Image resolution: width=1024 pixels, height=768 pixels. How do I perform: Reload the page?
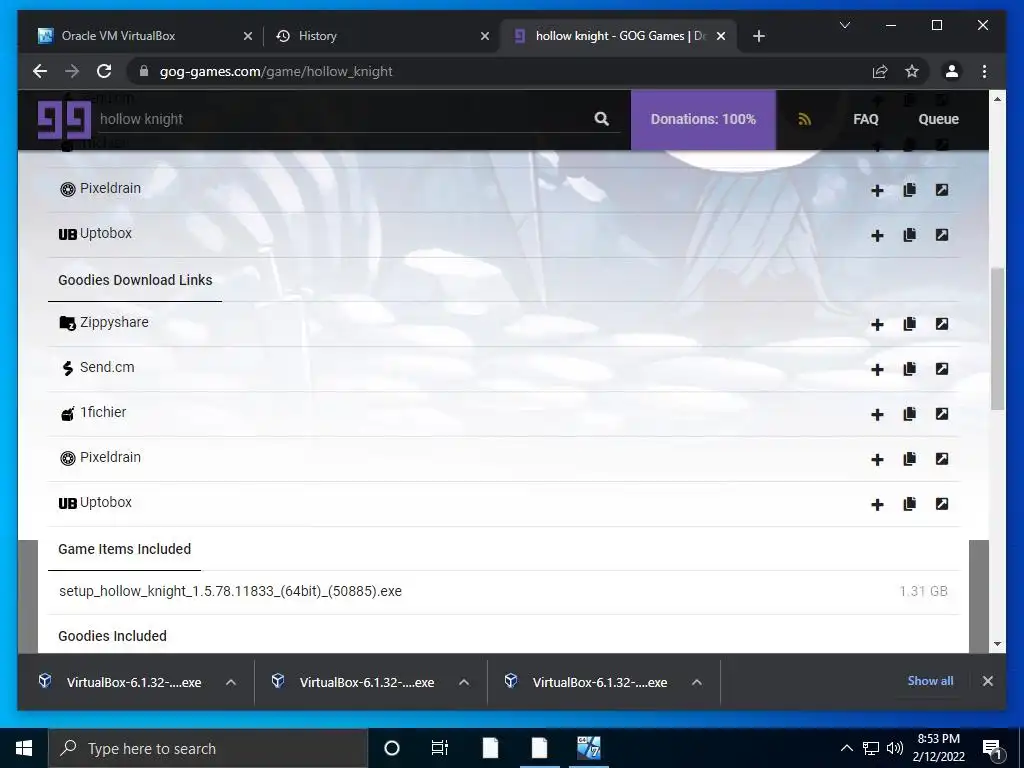pos(104,71)
